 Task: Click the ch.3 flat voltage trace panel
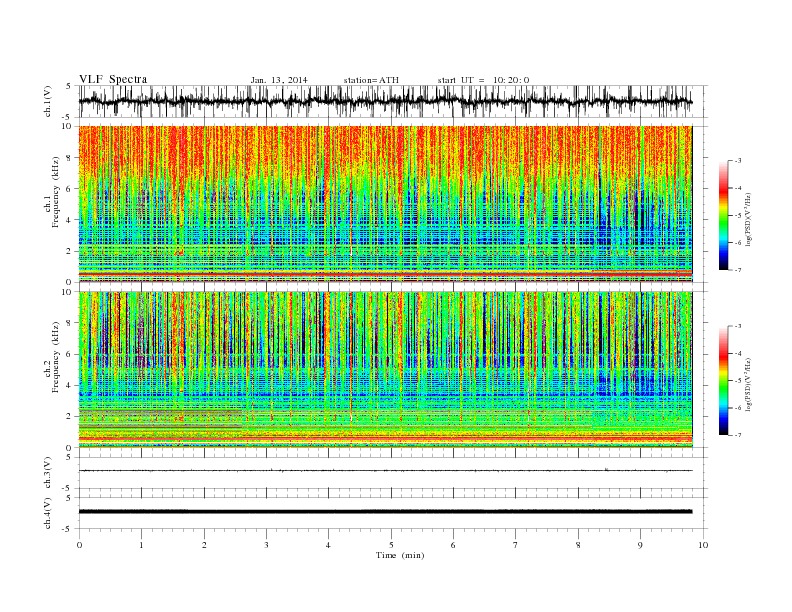392,473
